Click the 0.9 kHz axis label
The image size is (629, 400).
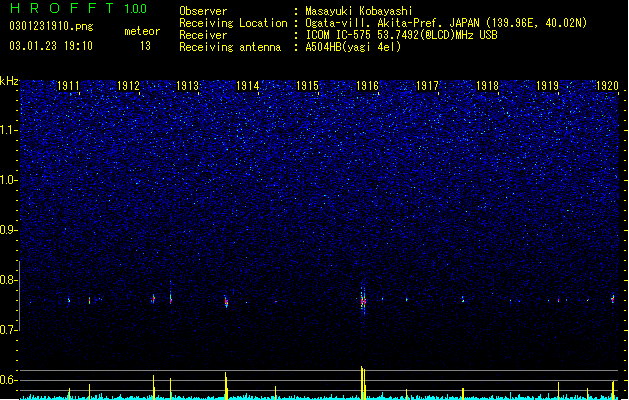(x=8, y=230)
